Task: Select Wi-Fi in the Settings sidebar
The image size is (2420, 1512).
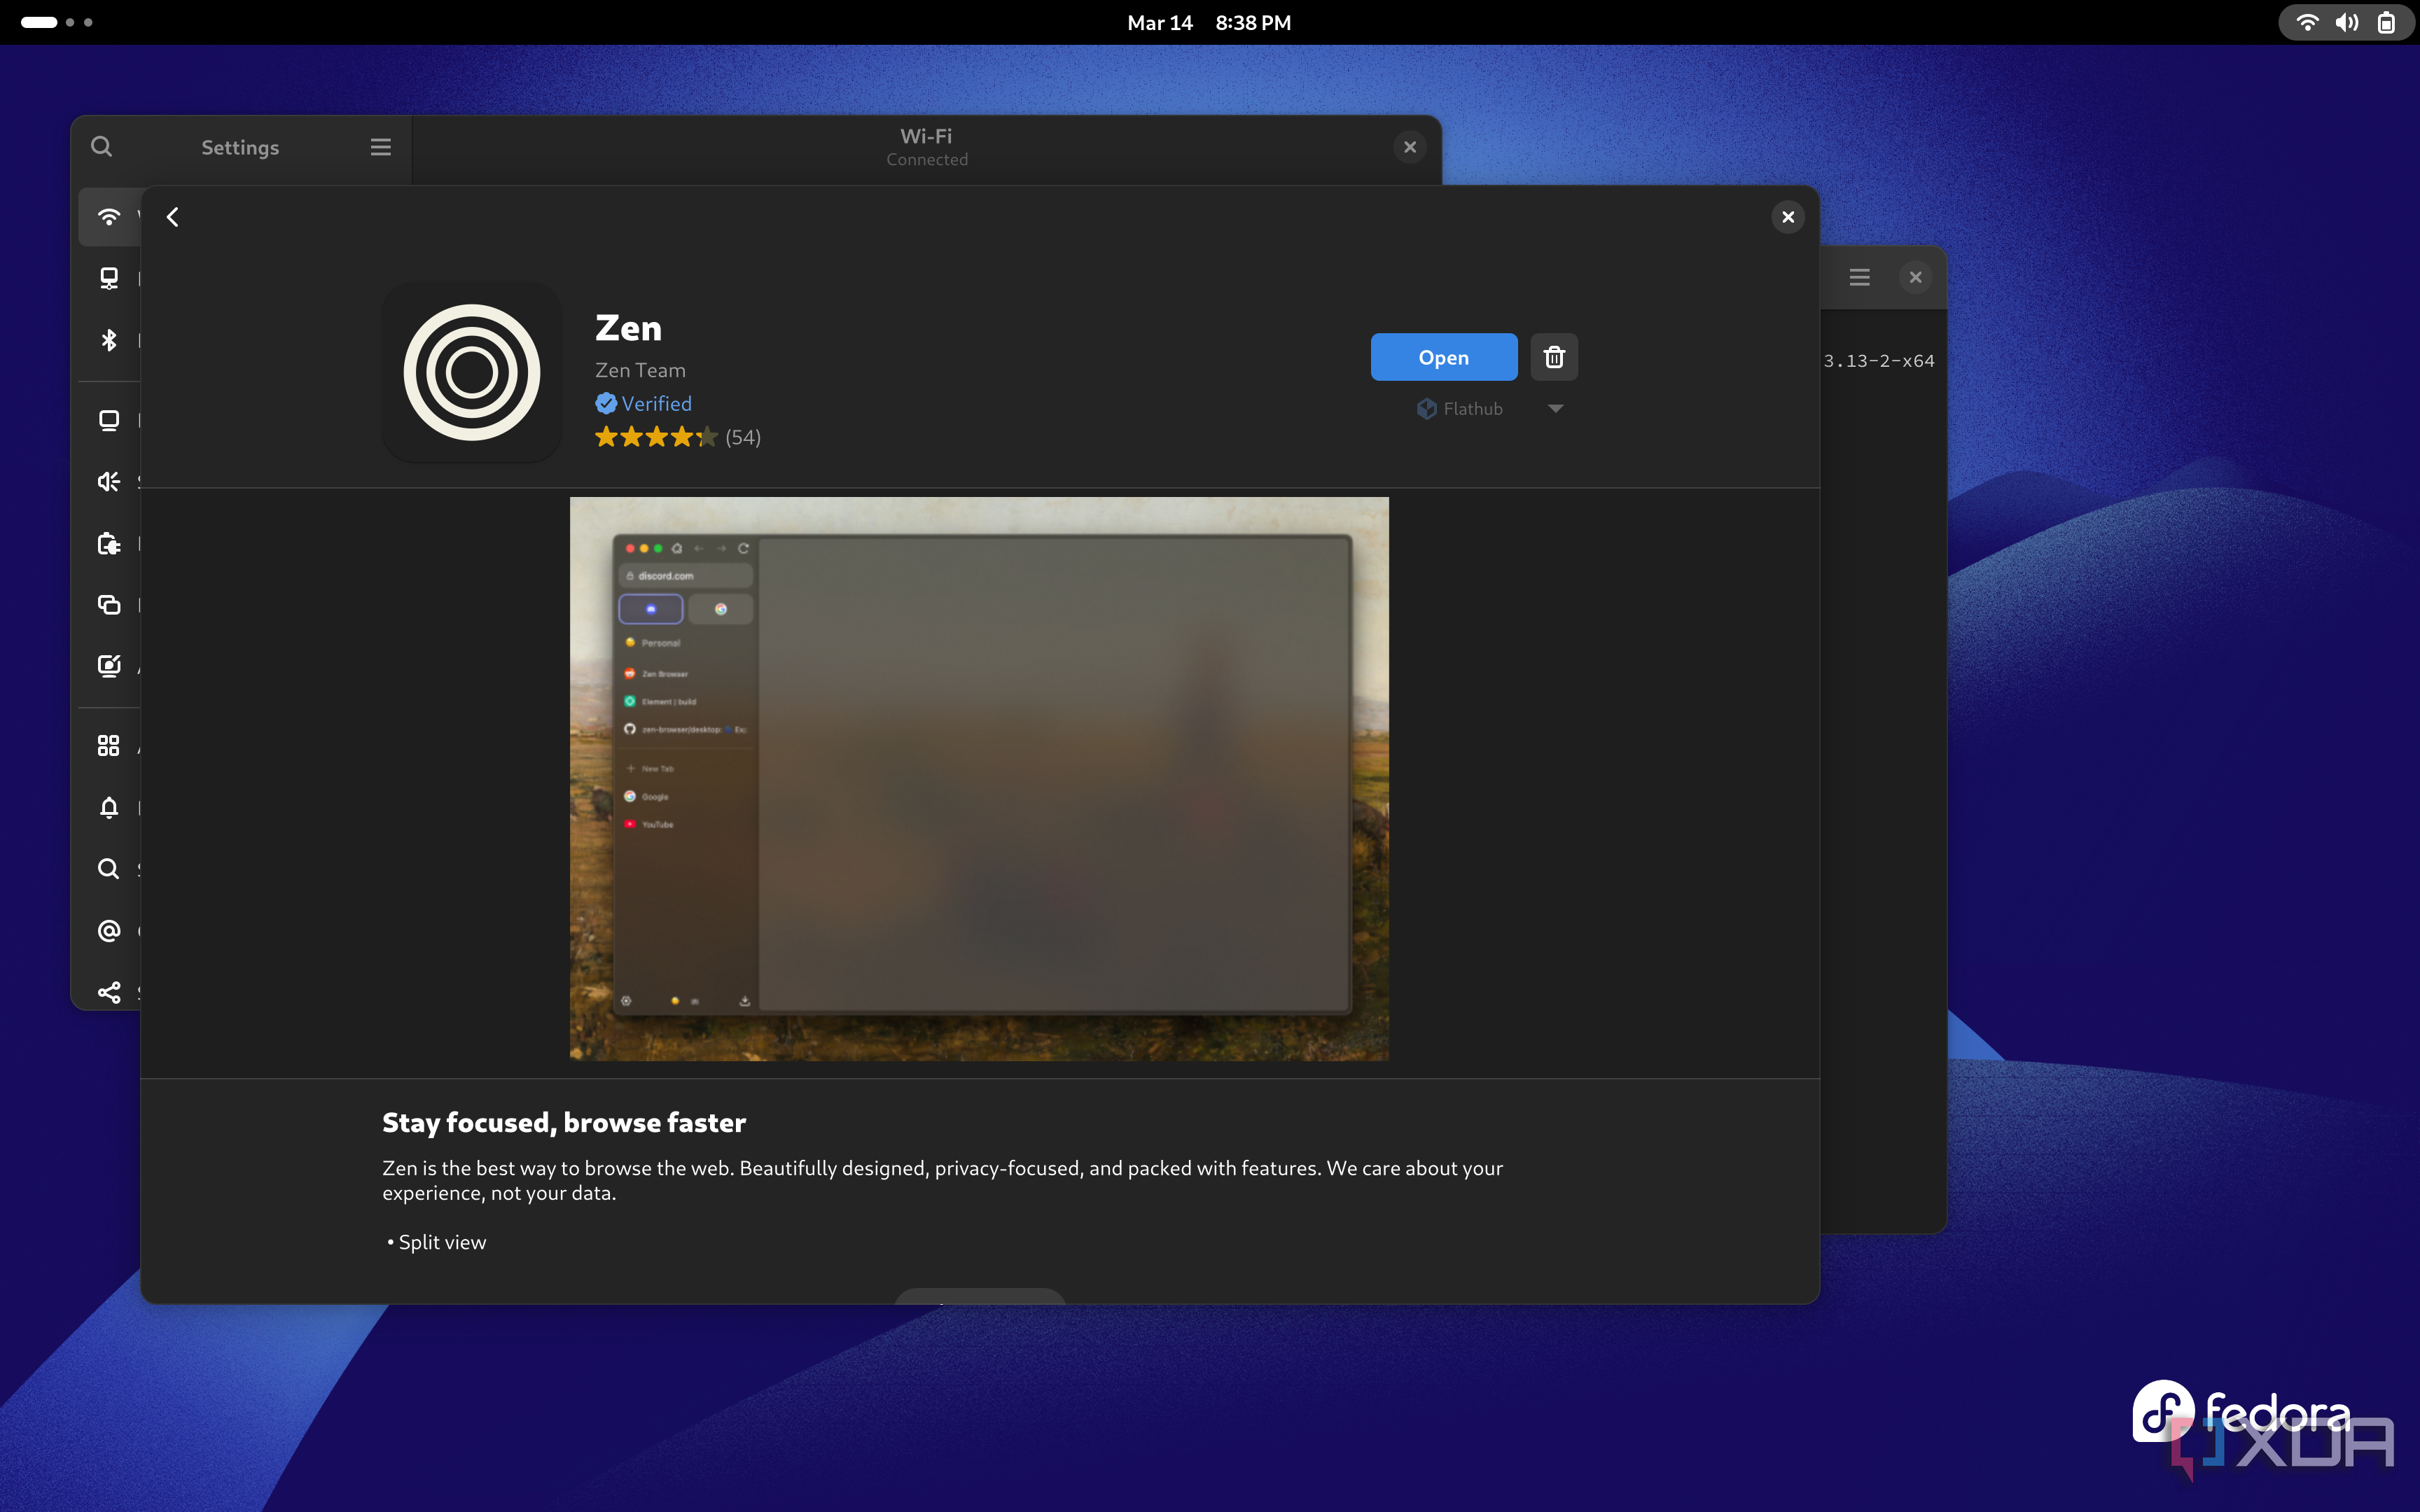Action: click(x=109, y=217)
